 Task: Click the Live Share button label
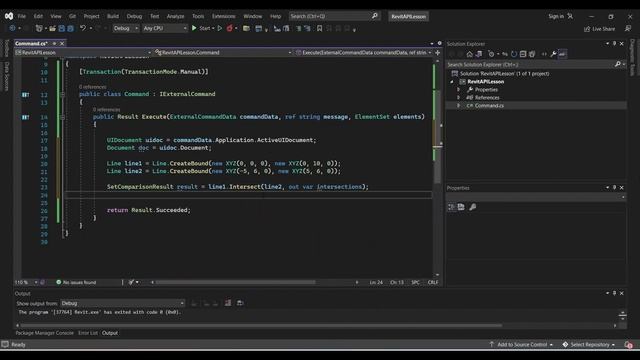603,29
